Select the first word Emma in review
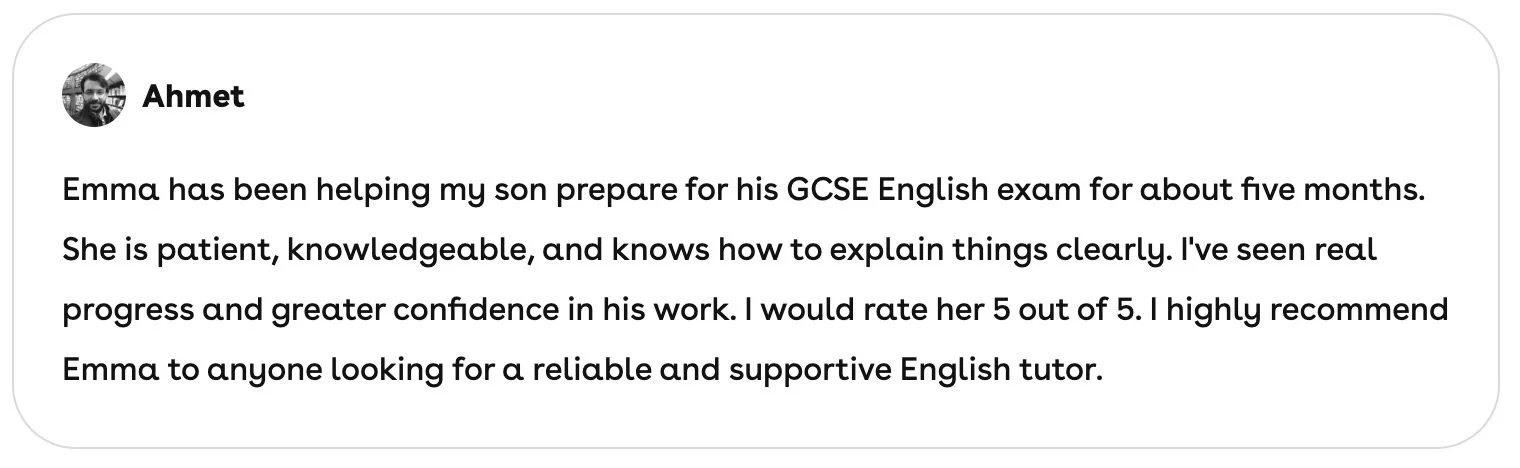The width and height of the screenshot is (1520, 468). 110,189
